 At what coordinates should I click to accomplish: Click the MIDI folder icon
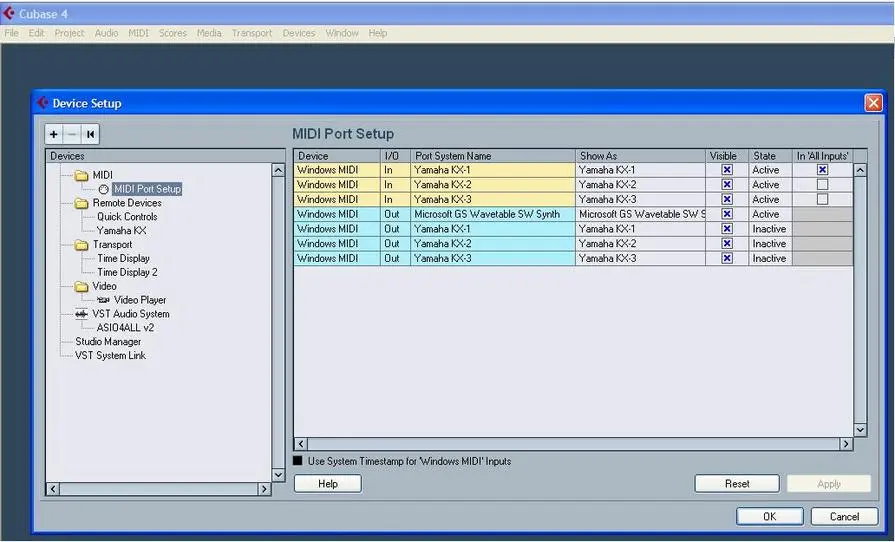[82, 175]
